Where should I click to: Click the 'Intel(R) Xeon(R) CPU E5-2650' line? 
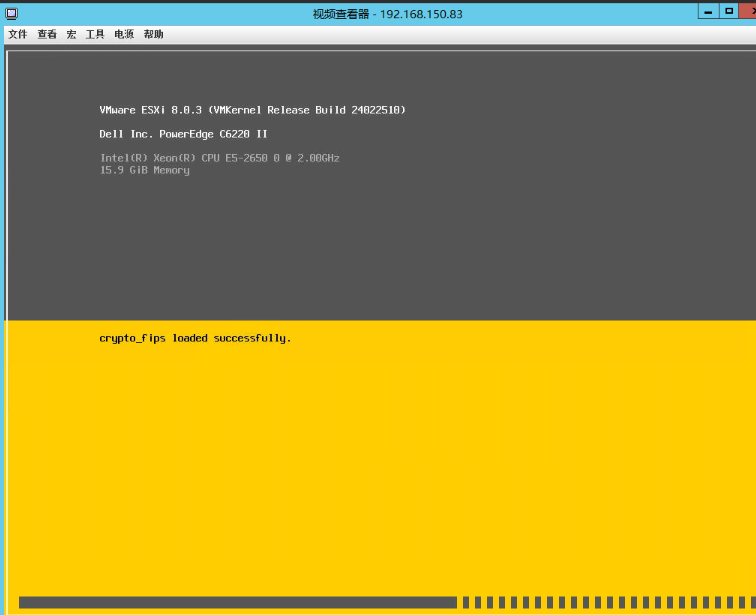coord(220,158)
